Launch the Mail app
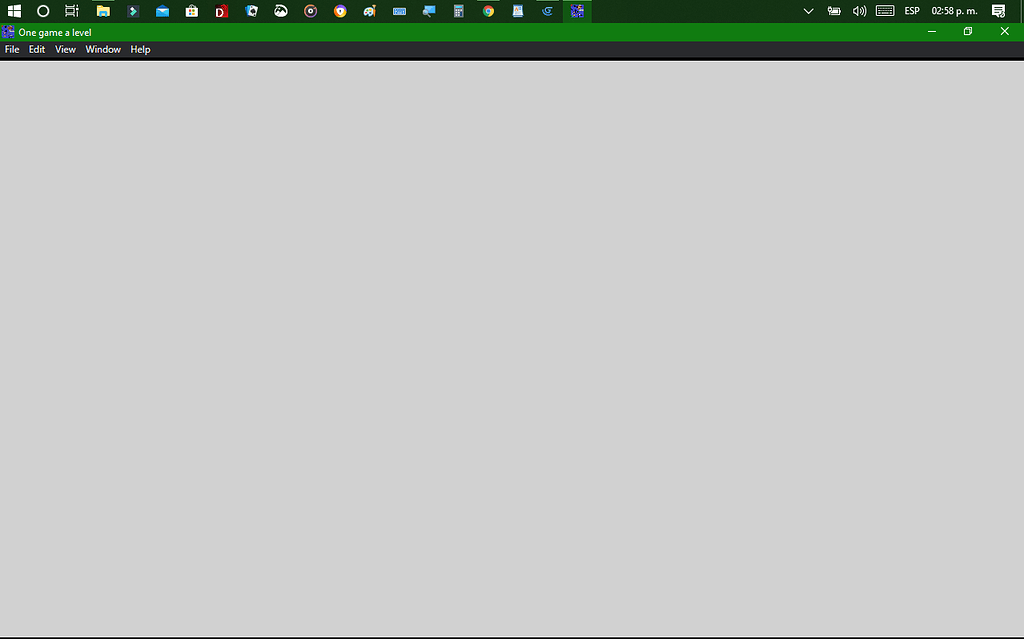Screen dimensions: 1024x639 (162, 11)
